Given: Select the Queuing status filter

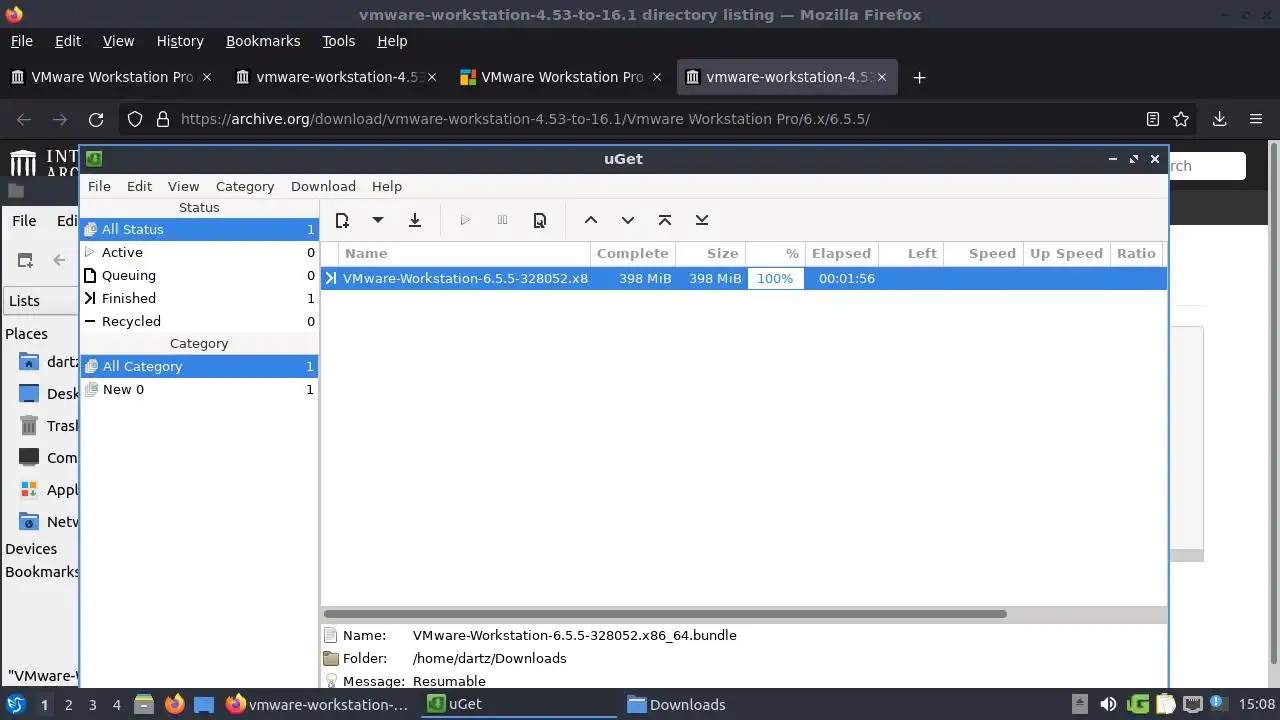Looking at the screenshot, I should (199, 275).
